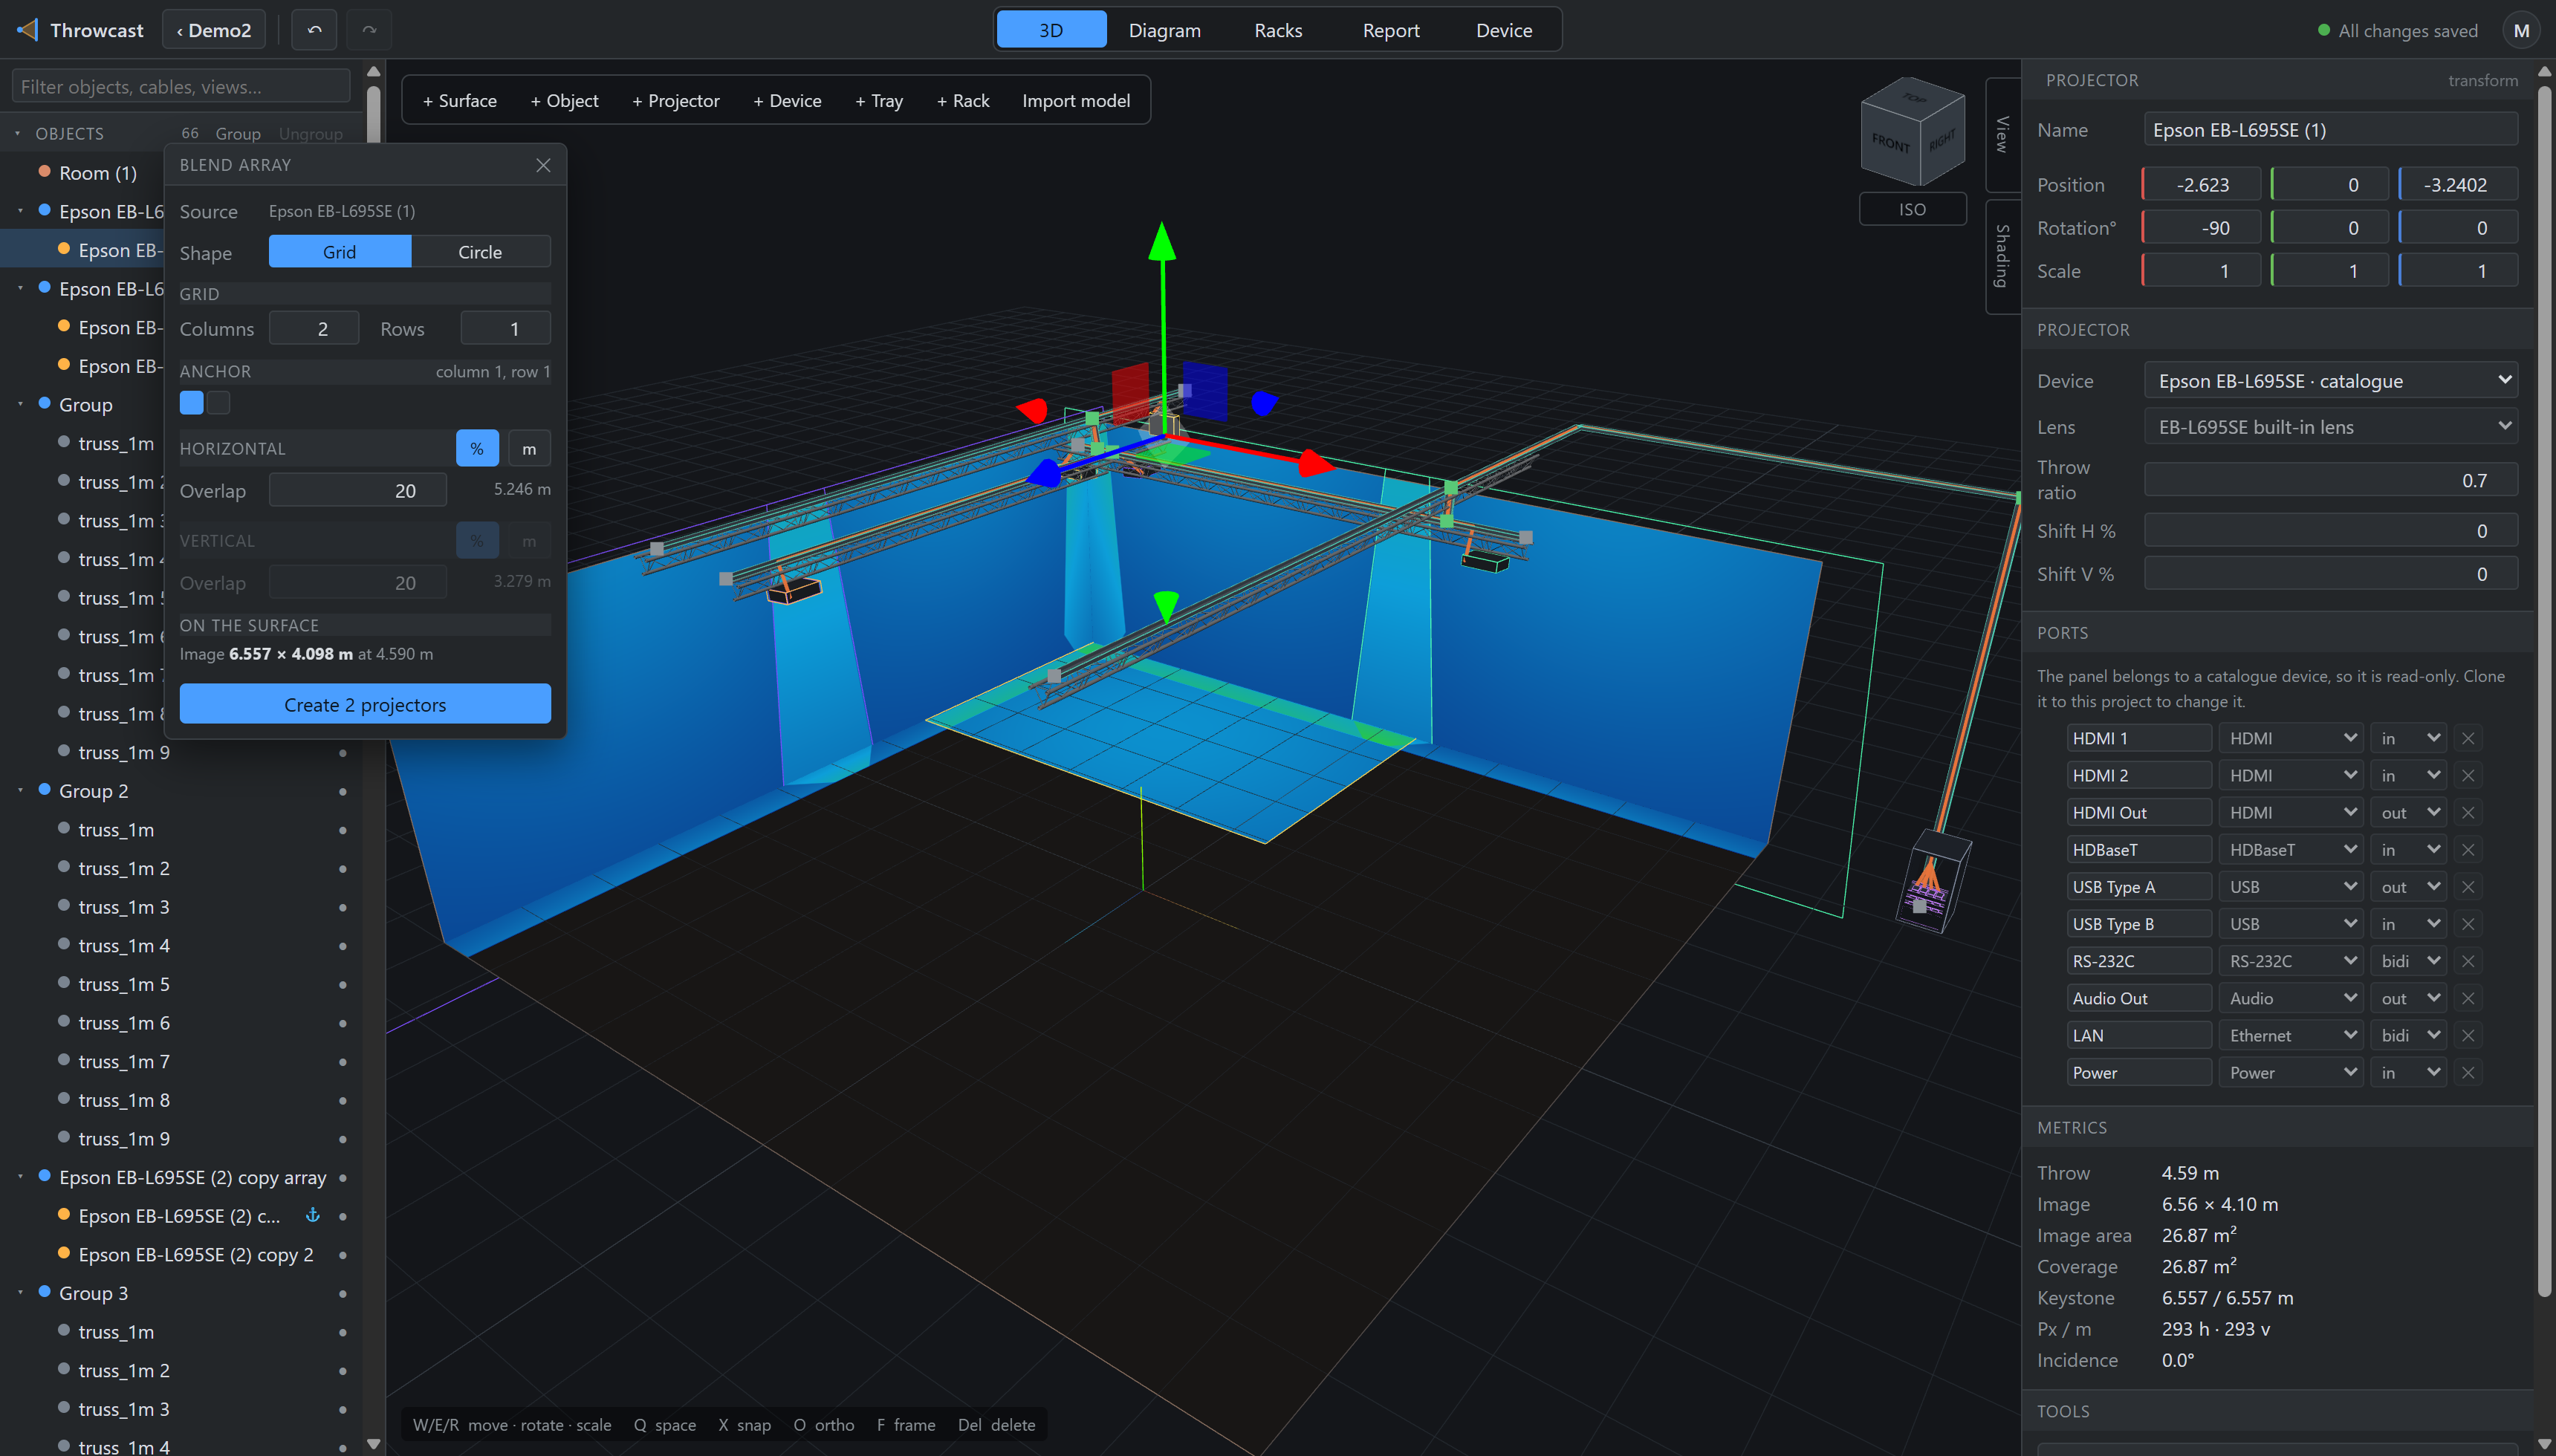Viewport: 2556px width, 1456px height.
Task: Switch to the Racks tab
Action: point(1278,30)
